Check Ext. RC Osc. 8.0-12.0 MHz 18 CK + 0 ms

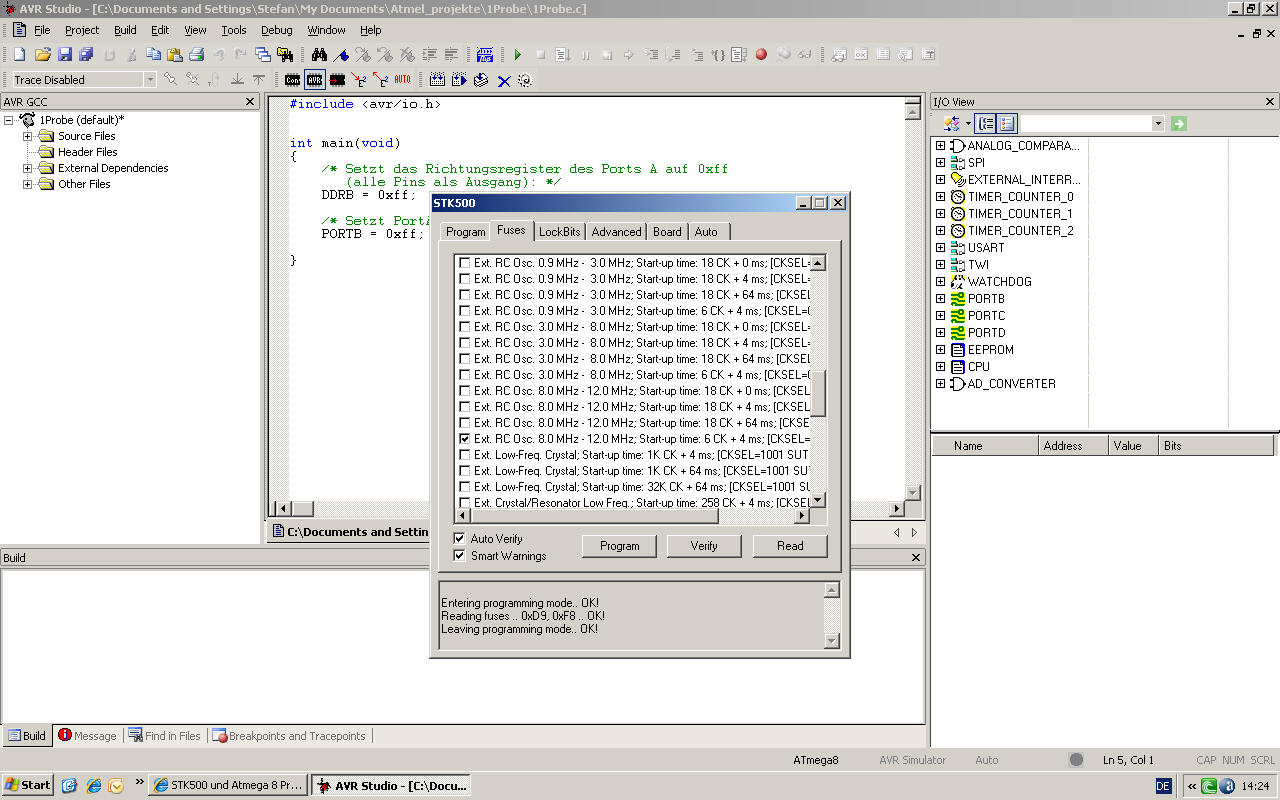coord(464,391)
